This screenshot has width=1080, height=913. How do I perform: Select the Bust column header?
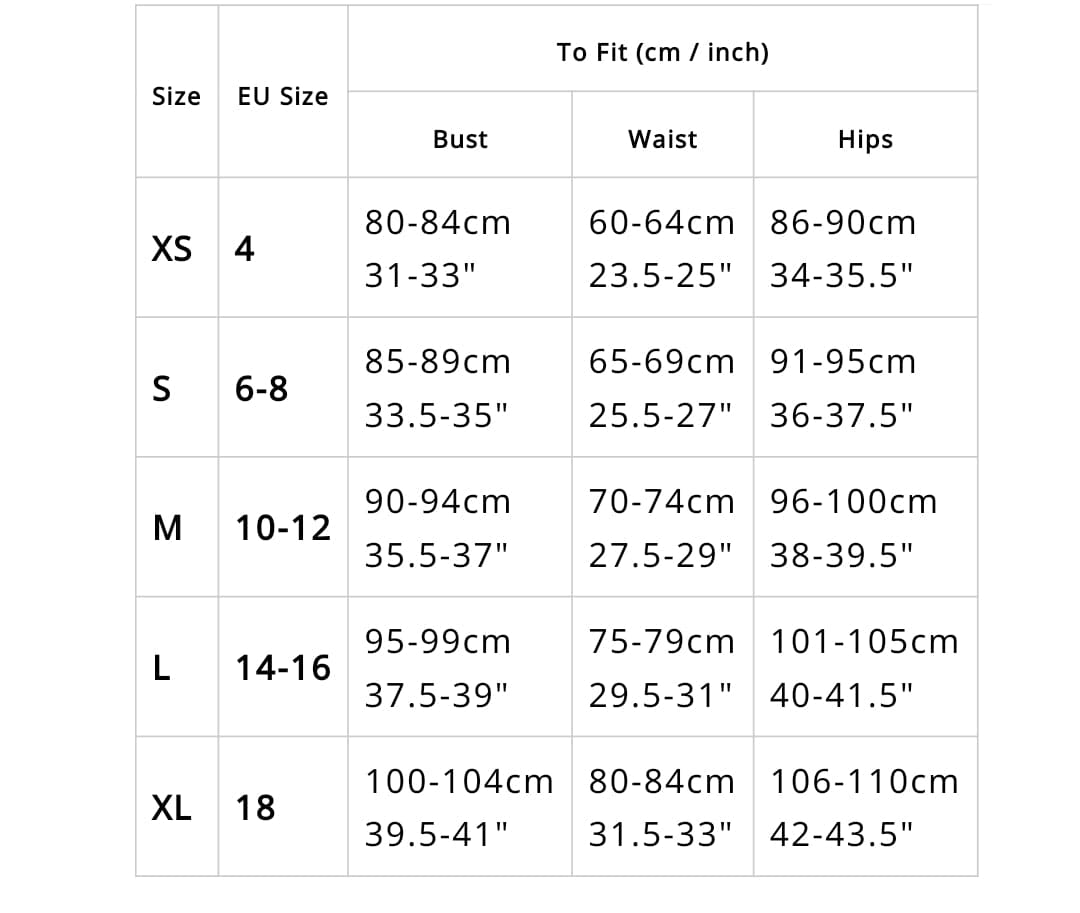click(460, 139)
